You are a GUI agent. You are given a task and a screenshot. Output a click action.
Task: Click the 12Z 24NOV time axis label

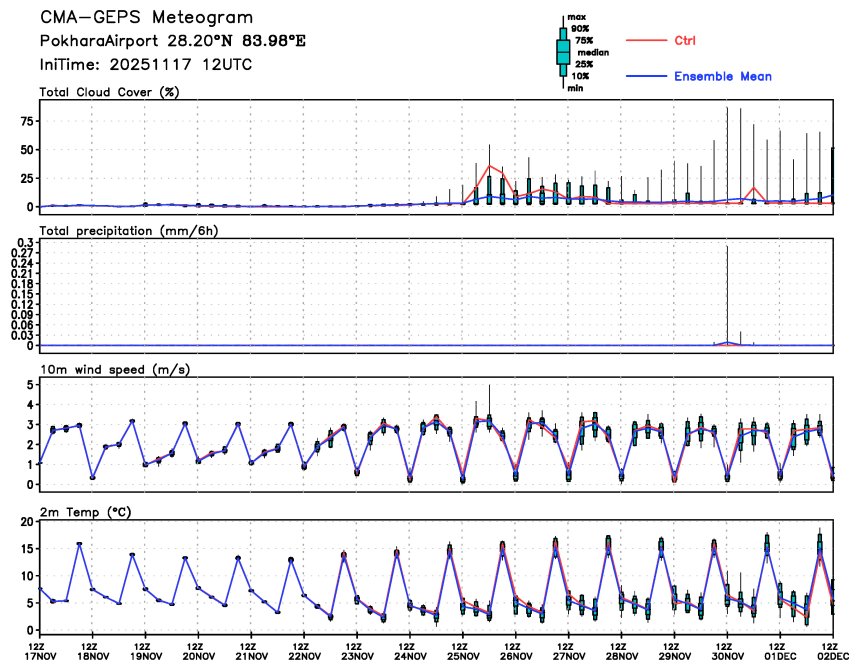410,652
